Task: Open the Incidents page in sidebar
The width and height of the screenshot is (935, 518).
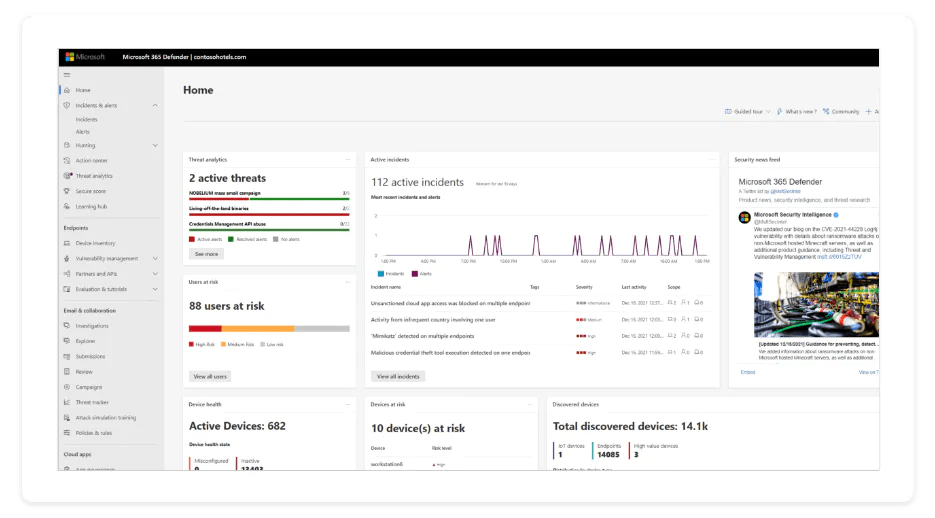Action: 86,119
